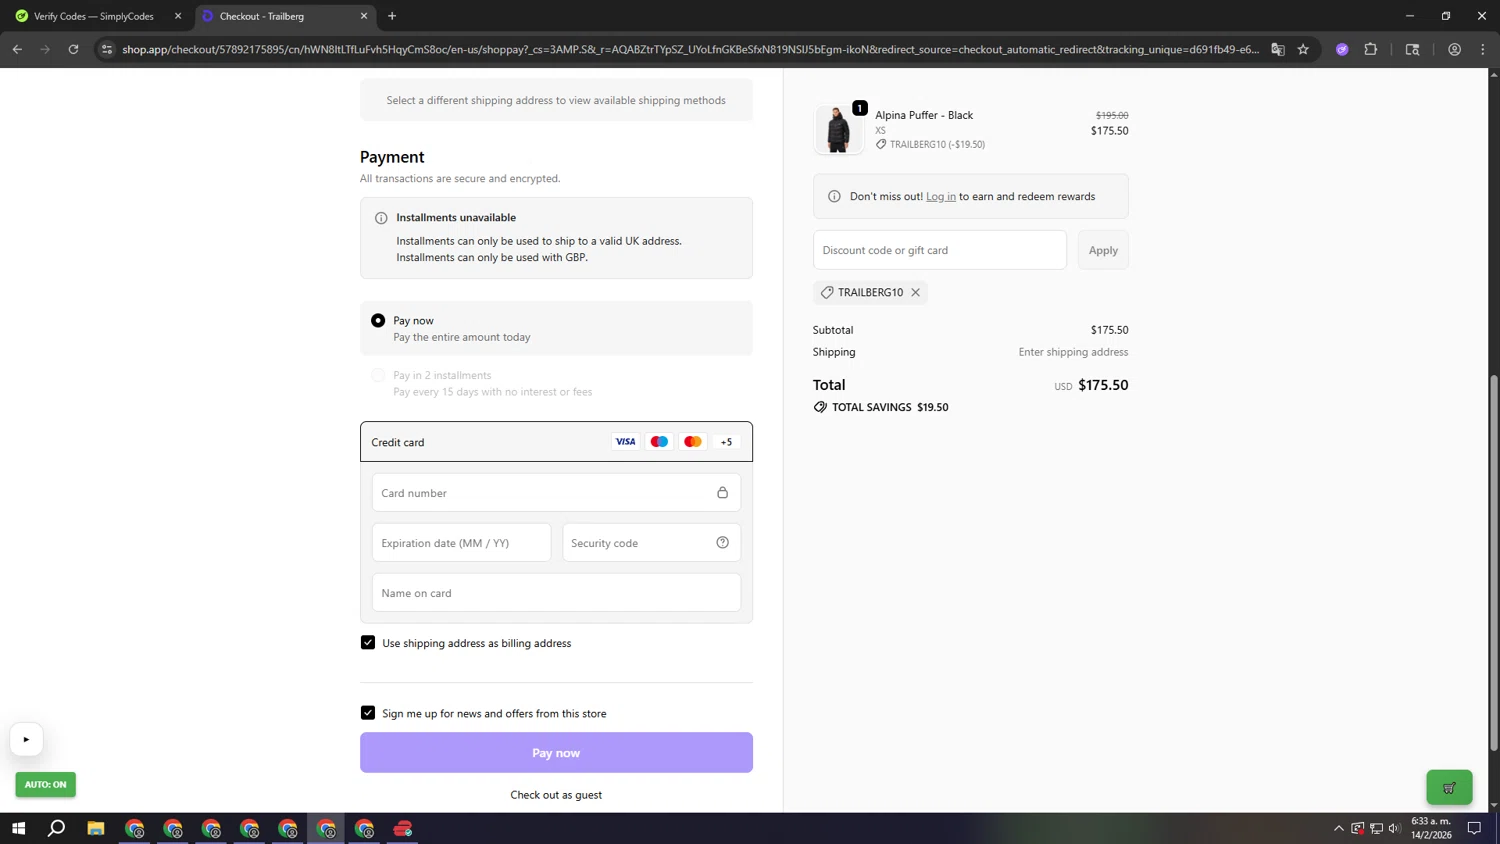Click Check out as guest link
This screenshot has height=844, width=1500.
[x=556, y=795]
